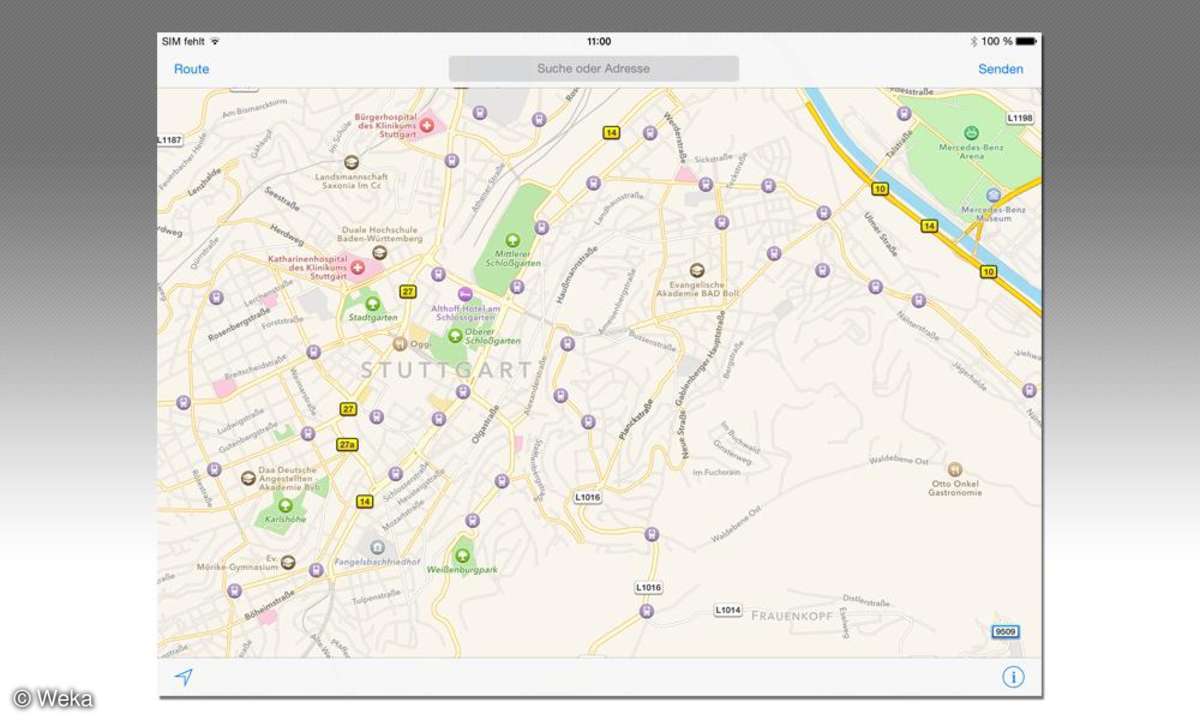The width and height of the screenshot is (1200, 720).
Task: Focus the Suche oder Adresse search field
Action: pos(594,69)
